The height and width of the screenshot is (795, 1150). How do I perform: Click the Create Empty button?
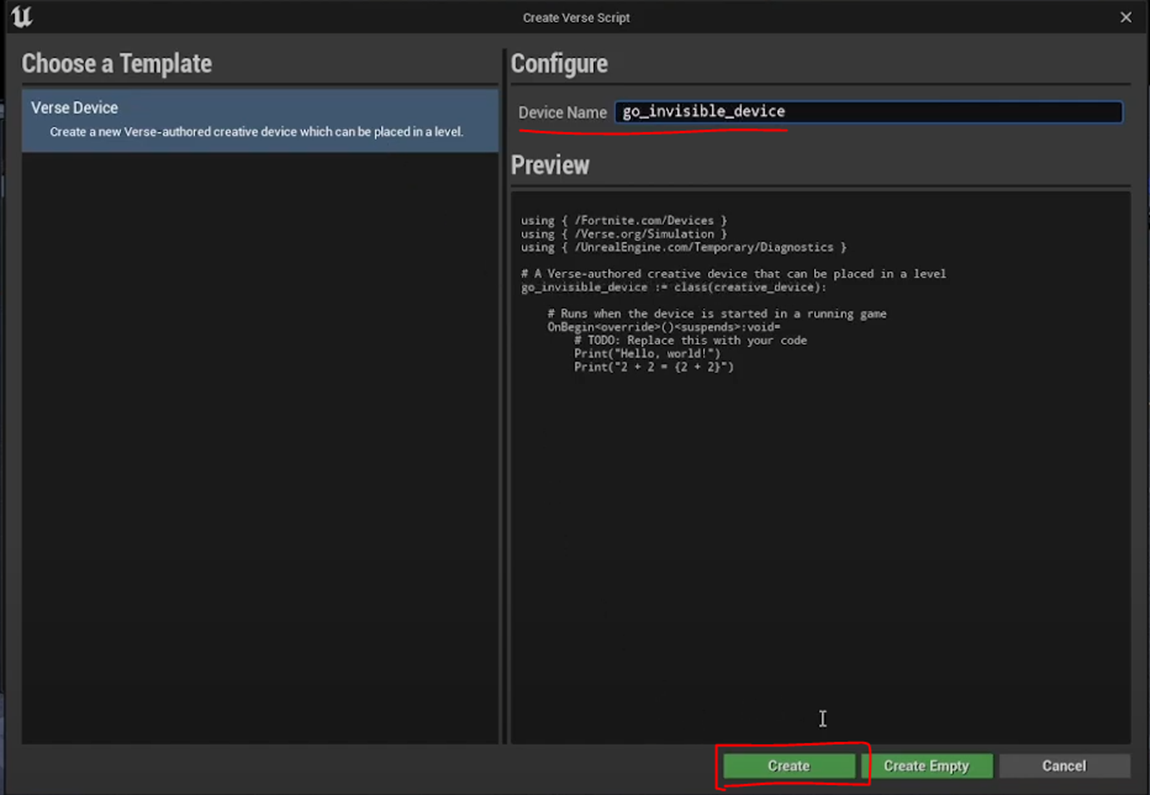[926, 766]
